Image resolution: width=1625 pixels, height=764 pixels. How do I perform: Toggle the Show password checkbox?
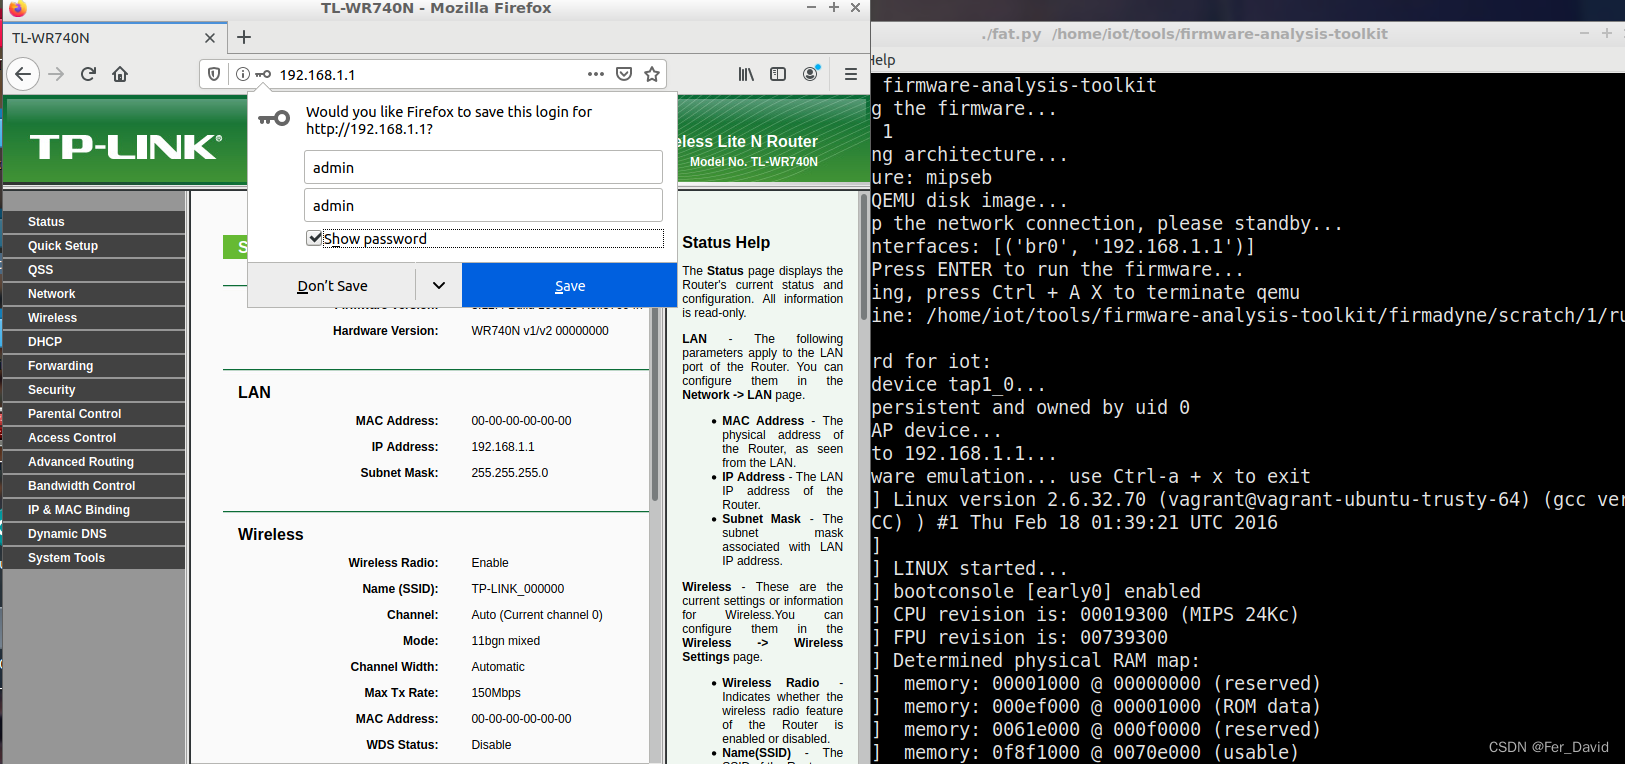tap(314, 238)
